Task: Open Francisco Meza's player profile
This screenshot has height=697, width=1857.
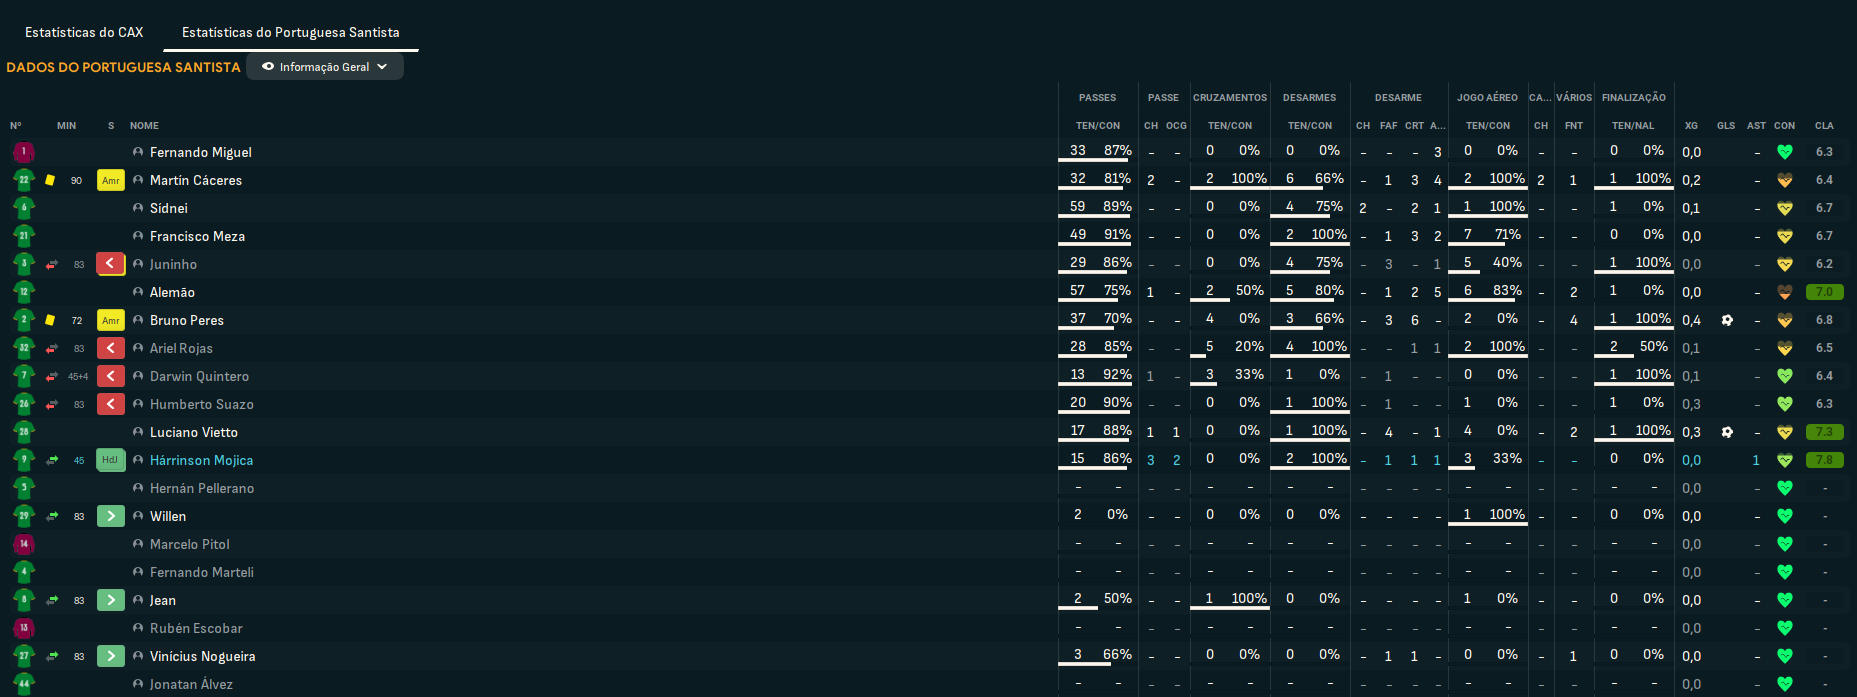Action: (197, 236)
